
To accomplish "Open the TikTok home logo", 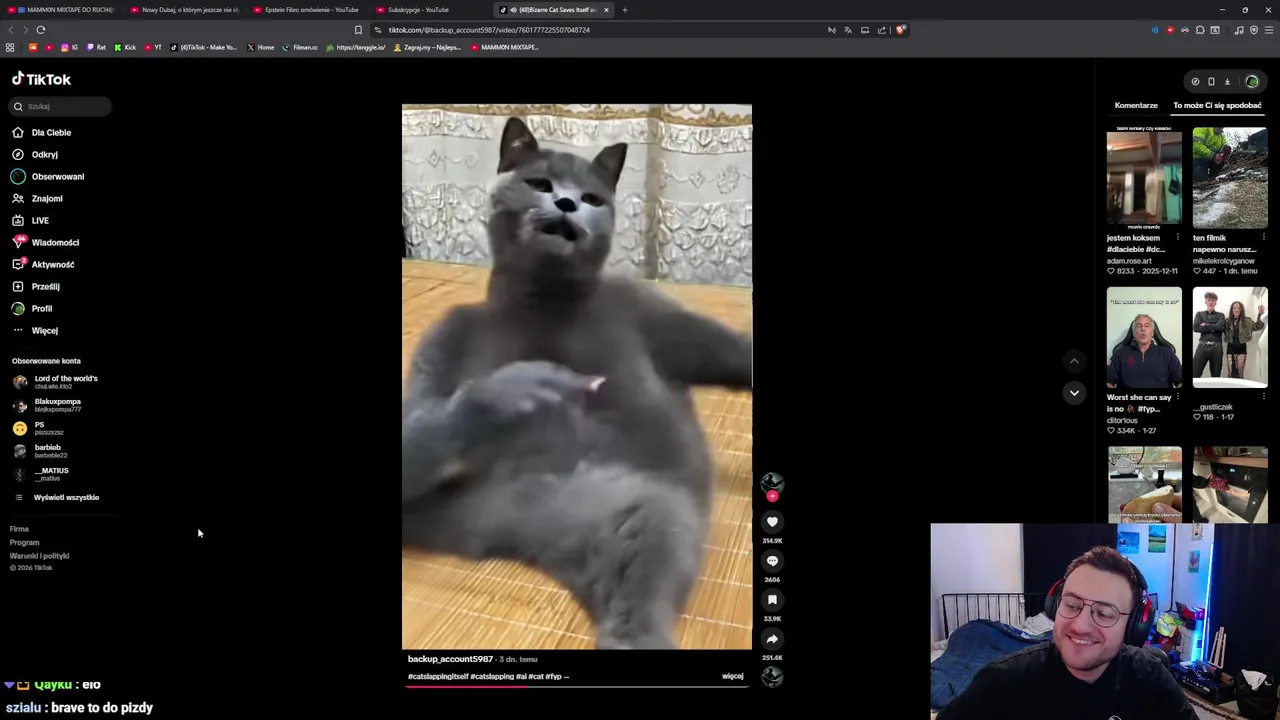I will 41,79.
